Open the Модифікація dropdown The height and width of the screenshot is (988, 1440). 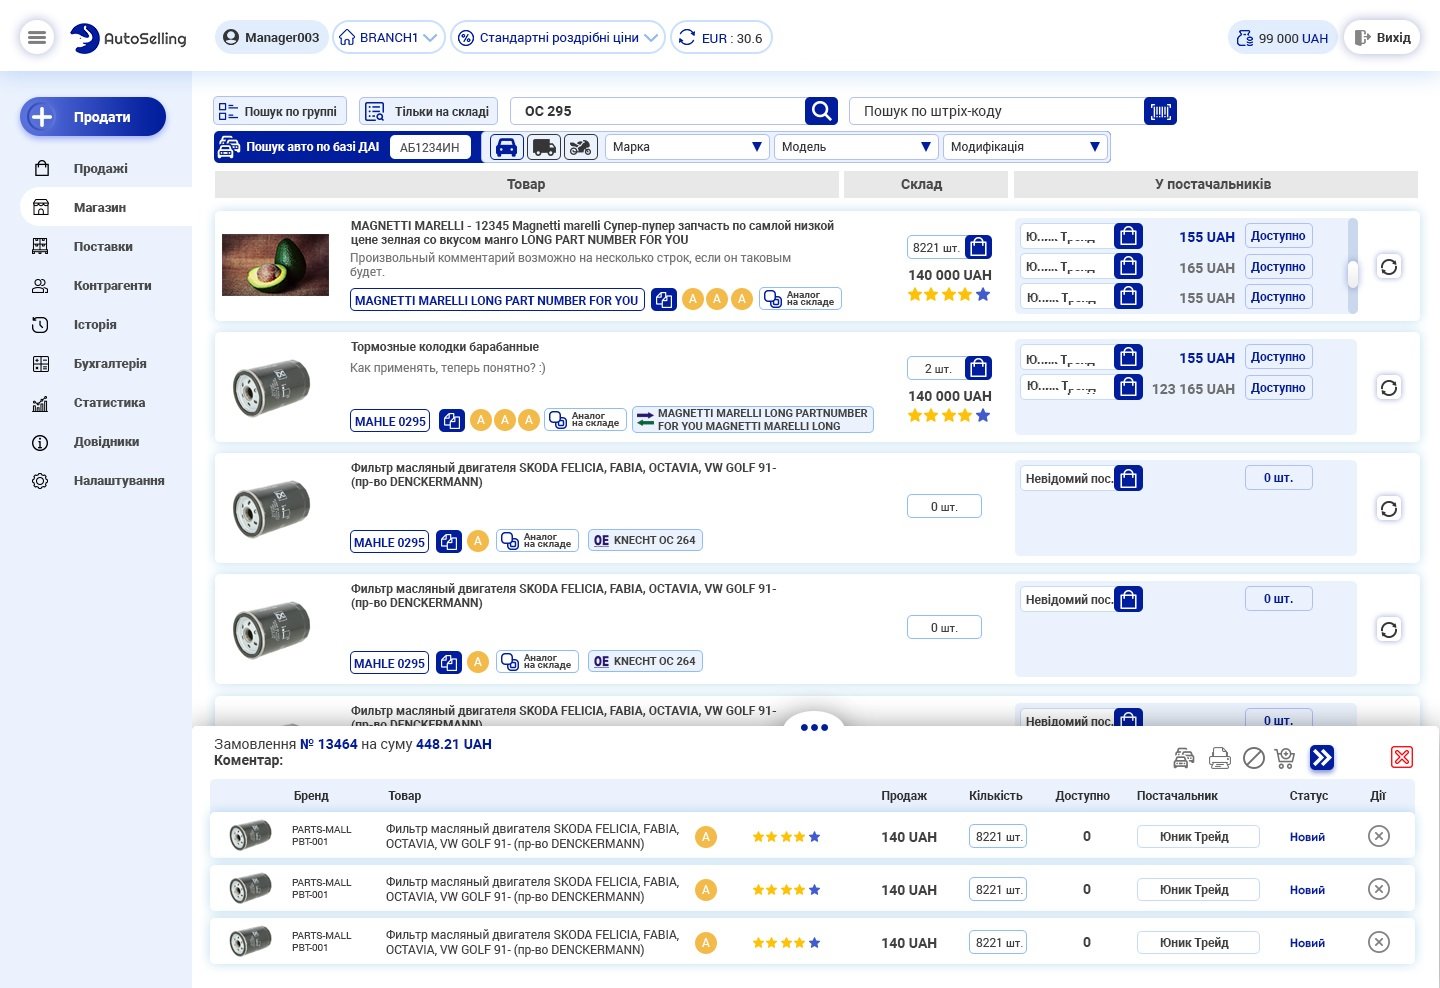[x=1025, y=147]
